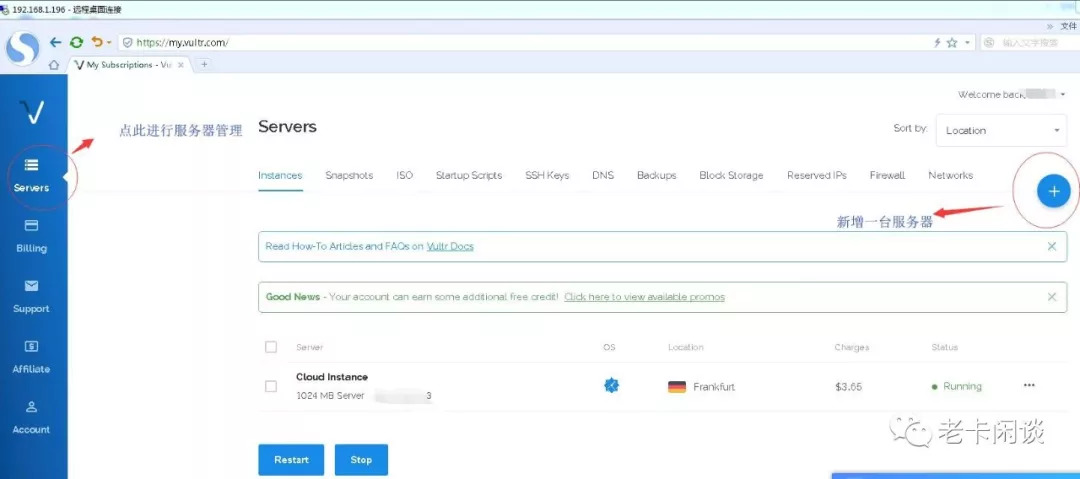Screen dimensions: 1080x479
Task: Click the 1024 MB Server text
Action: [x=330, y=396]
